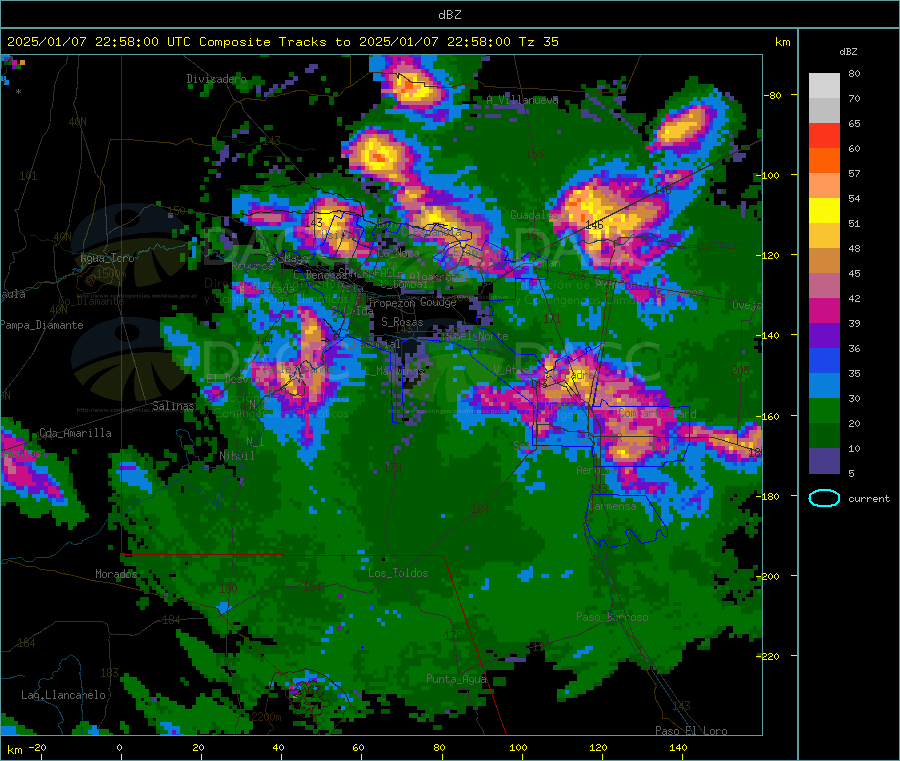Click the '-80' tick on the right axis

click(772, 95)
